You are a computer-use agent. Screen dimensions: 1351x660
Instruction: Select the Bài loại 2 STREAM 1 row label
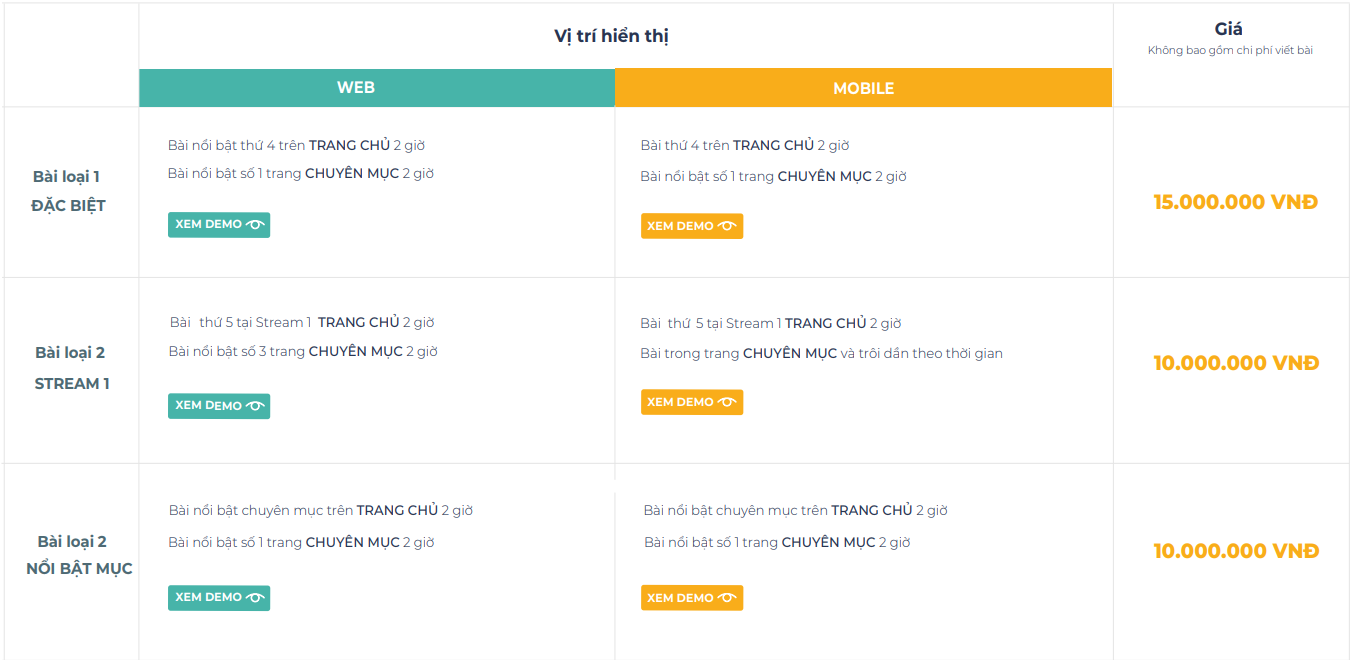click(71, 368)
